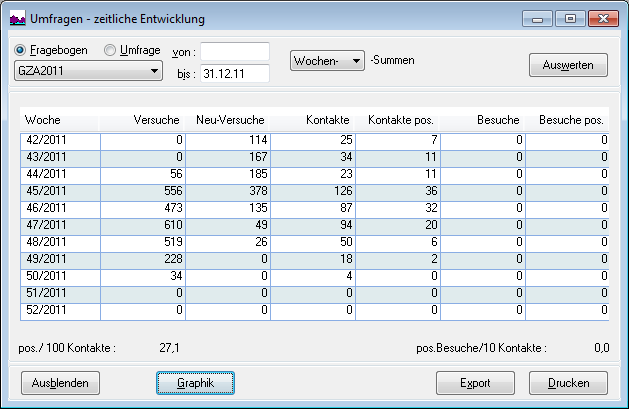Click into the 'von' date field

(x=235, y=51)
